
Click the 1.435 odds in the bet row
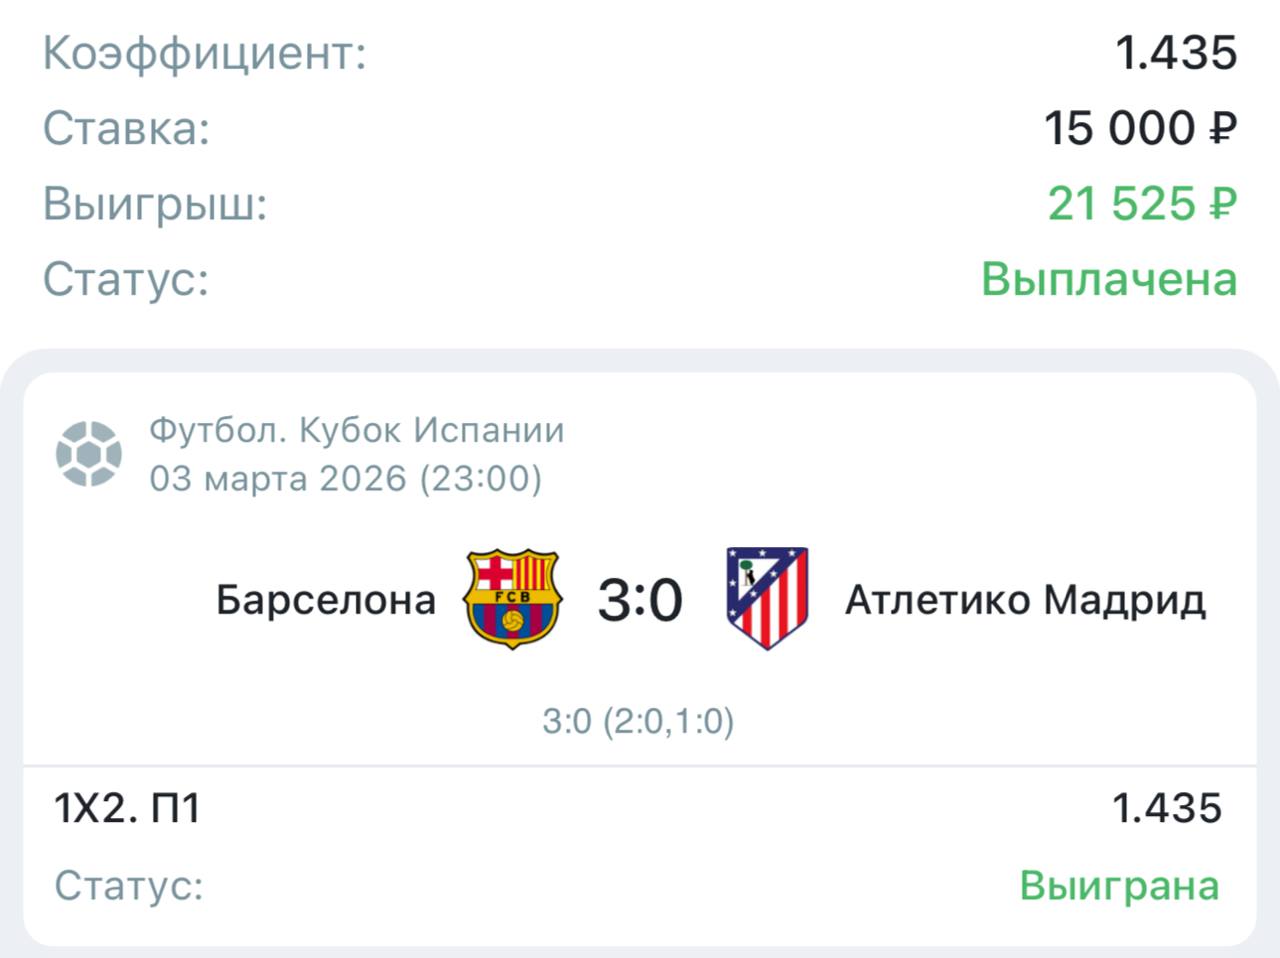pos(1166,808)
